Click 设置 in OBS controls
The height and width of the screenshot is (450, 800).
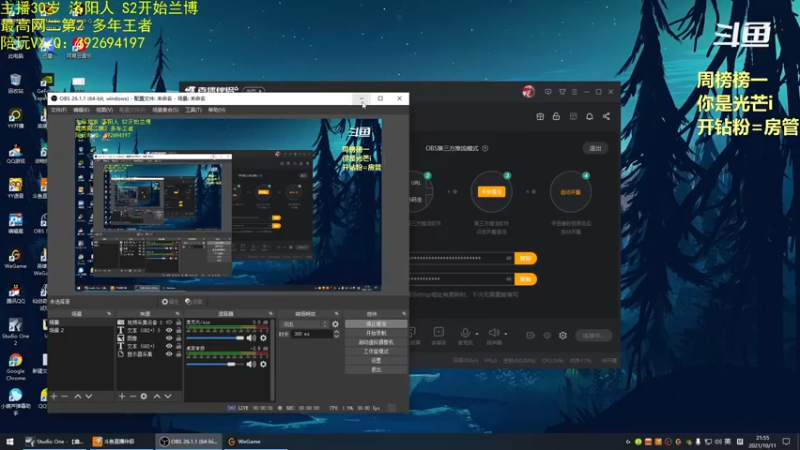[x=376, y=360]
